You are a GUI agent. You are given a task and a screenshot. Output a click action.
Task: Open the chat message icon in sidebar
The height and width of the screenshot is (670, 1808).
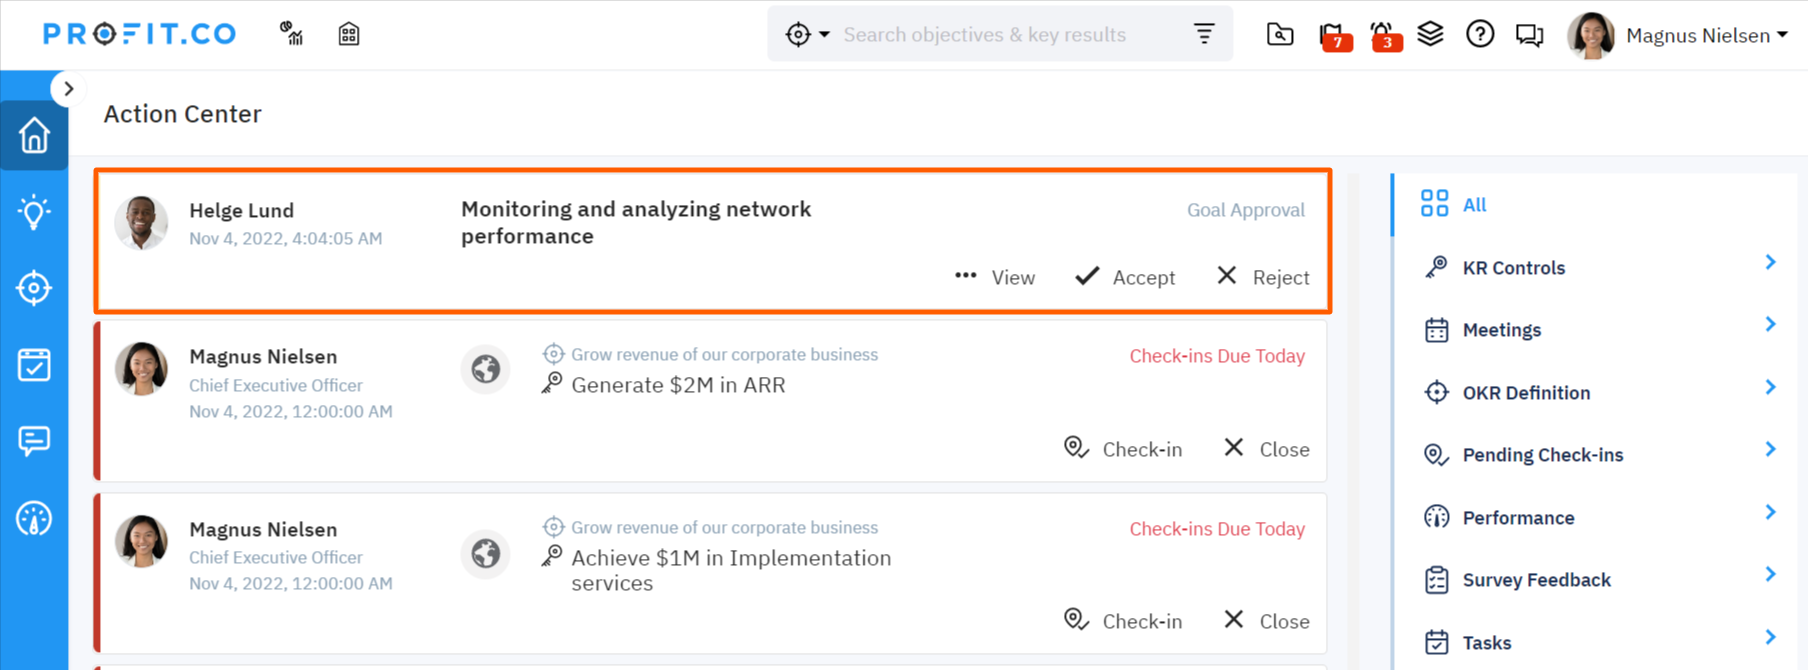[34, 441]
